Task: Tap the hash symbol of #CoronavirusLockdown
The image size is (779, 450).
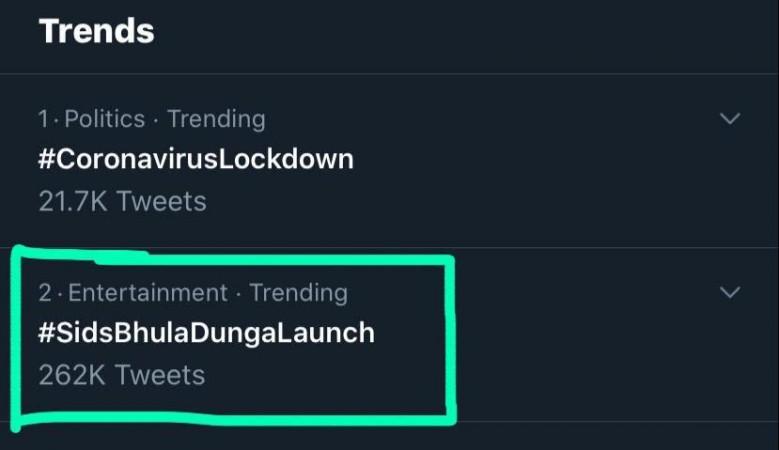Action: pos(46,160)
